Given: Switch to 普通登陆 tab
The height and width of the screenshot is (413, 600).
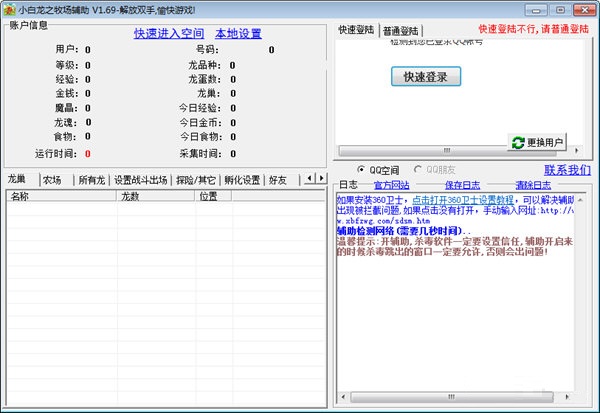Looking at the screenshot, I should click(400, 31).
